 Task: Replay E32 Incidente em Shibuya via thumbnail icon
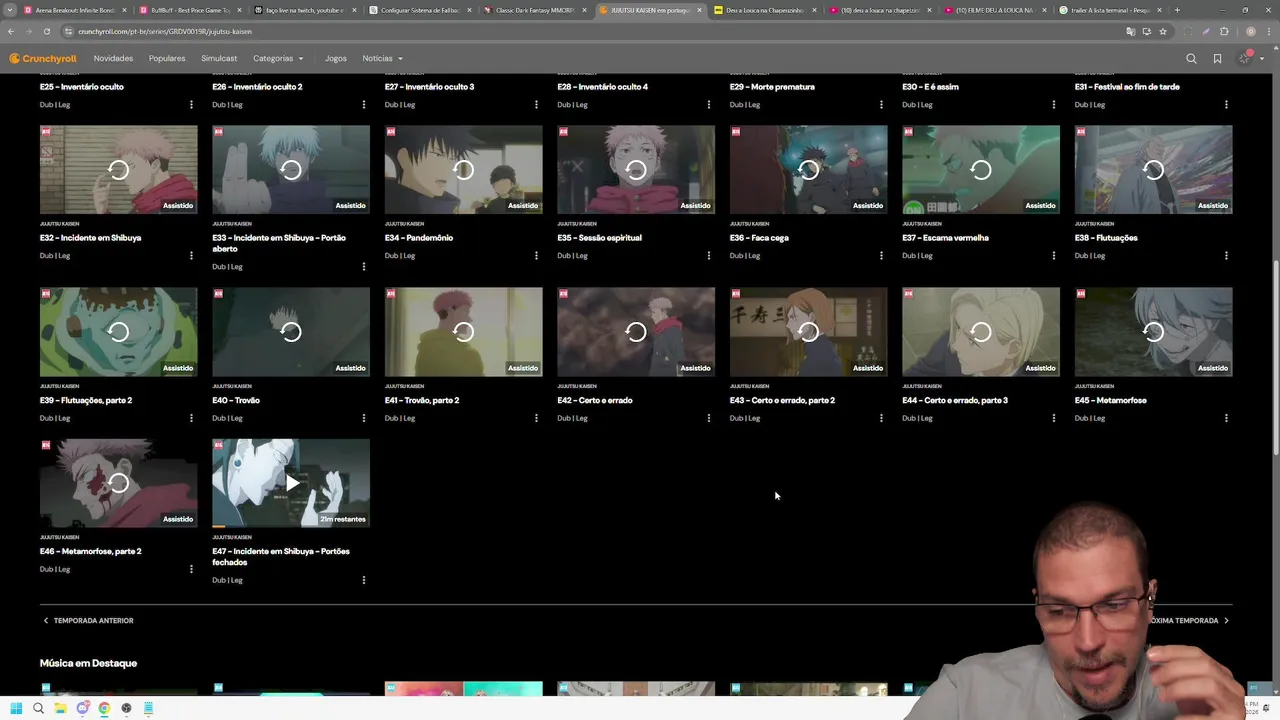click(x=118, y=170)
